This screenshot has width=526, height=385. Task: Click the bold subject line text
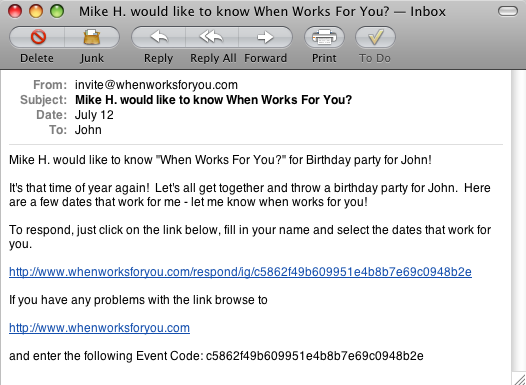(213, 100)
